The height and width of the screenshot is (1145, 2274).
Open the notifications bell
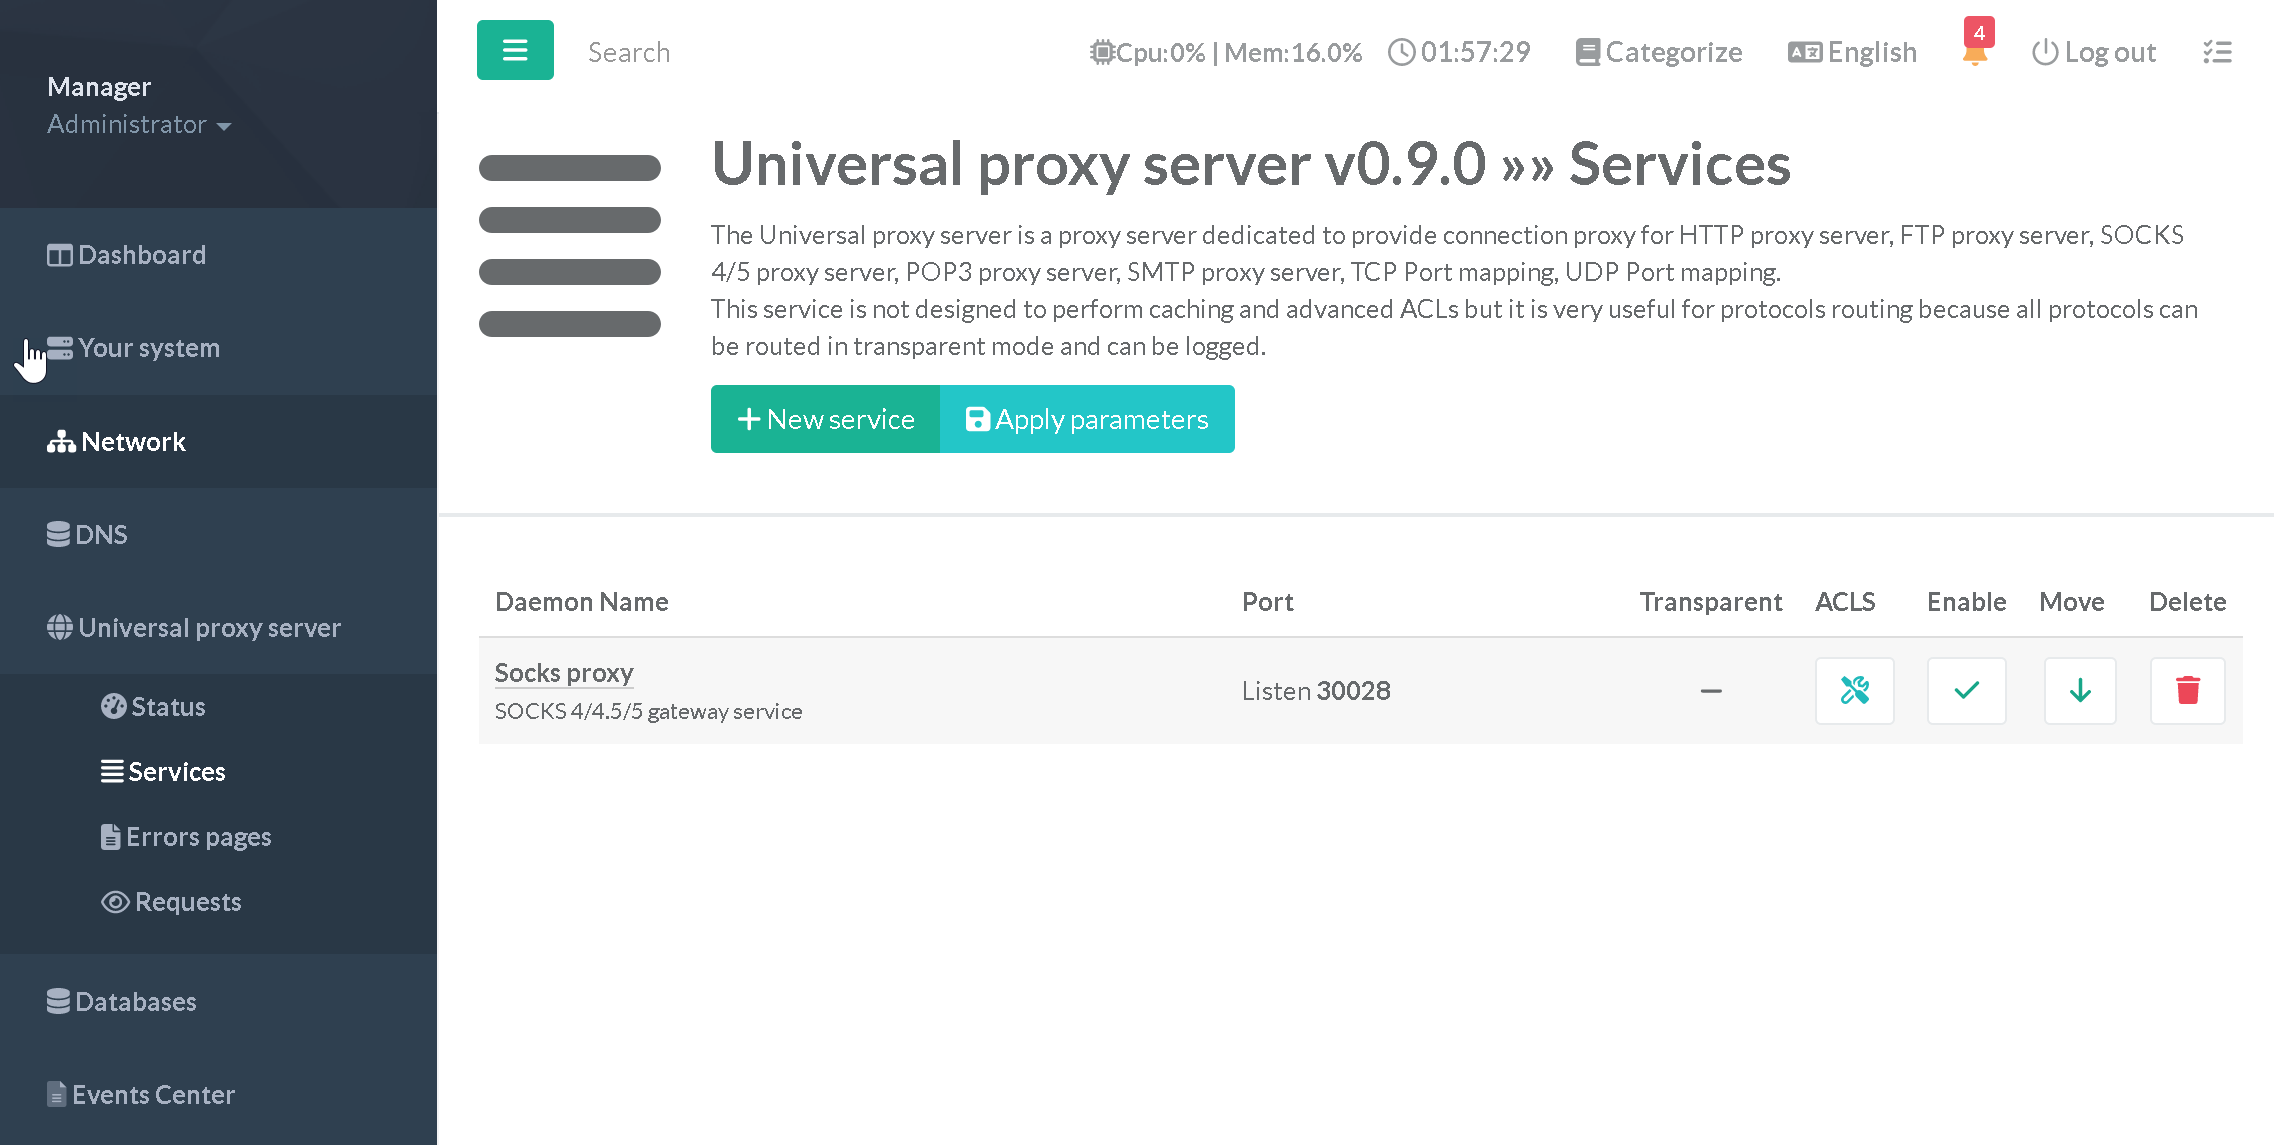[x=1975, y=52]
